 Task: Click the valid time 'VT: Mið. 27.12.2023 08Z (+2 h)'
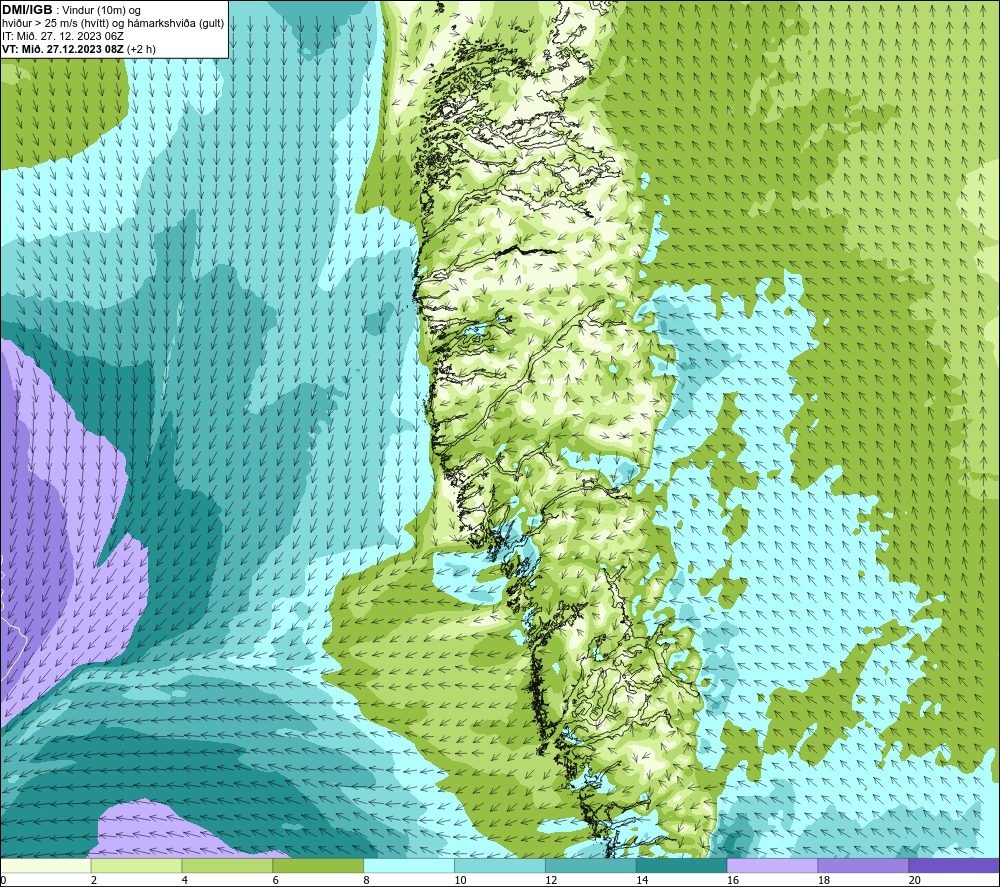(x=78, y=49)
